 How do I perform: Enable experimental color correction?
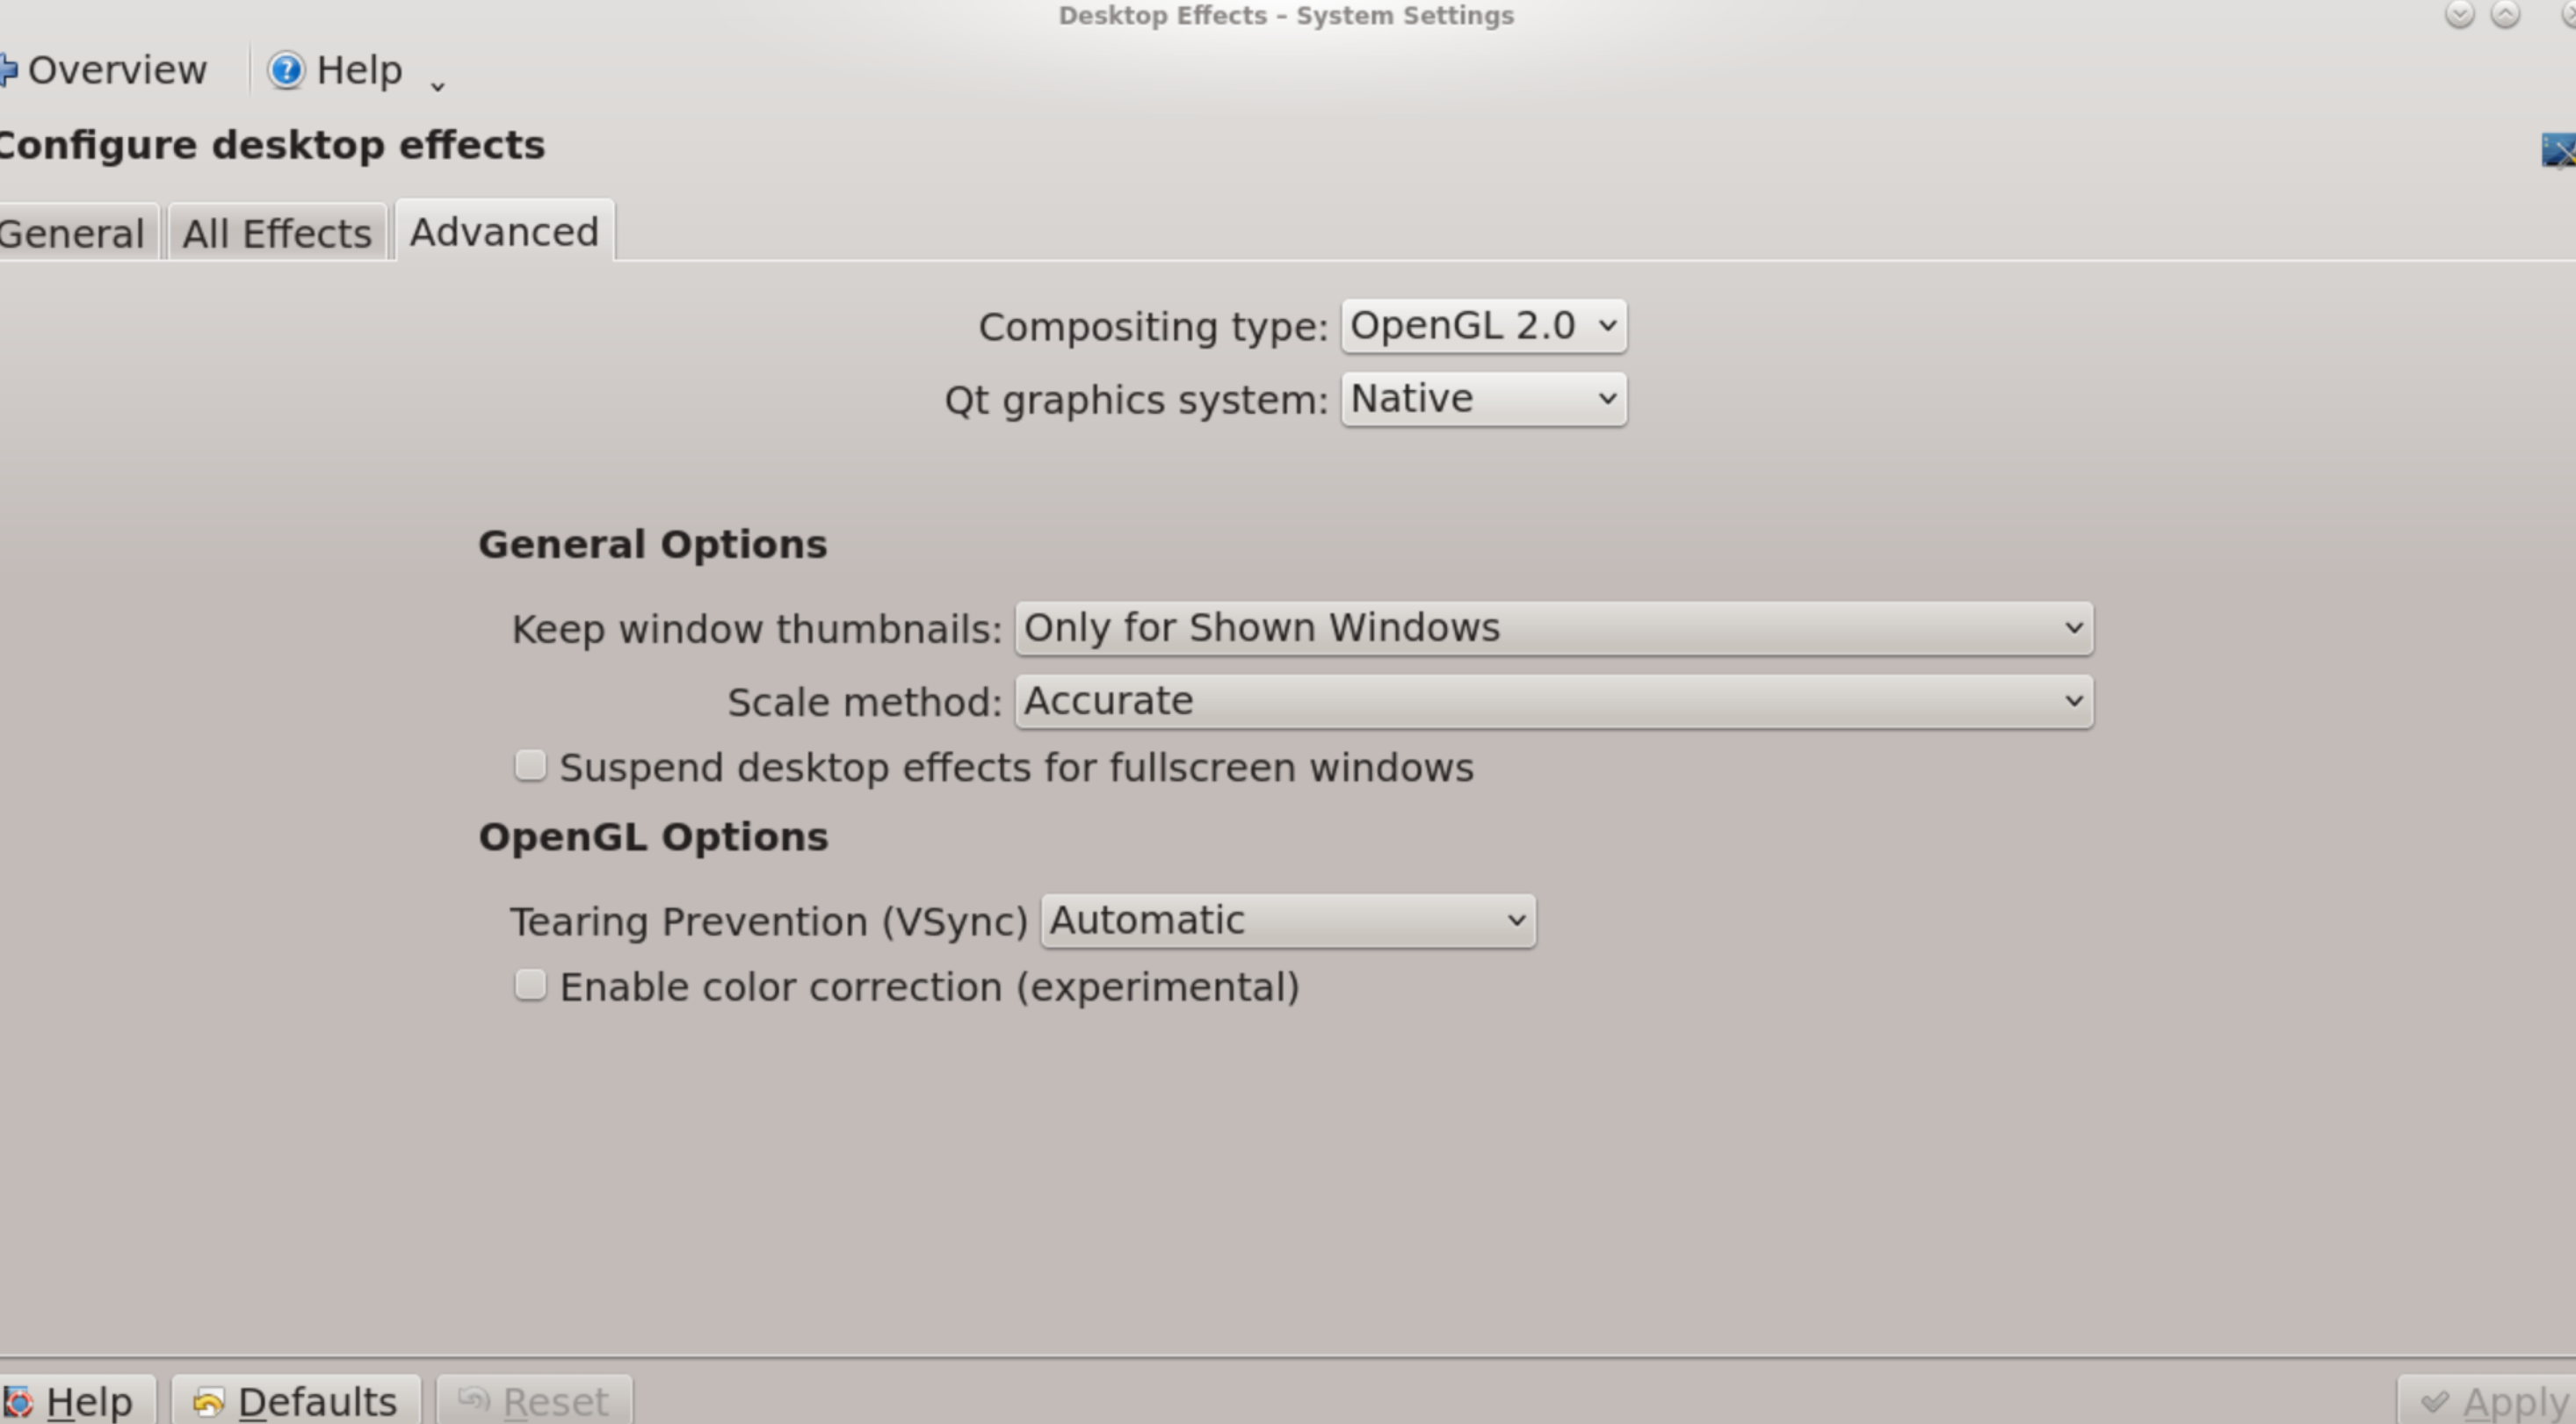(x=530, y=985)
